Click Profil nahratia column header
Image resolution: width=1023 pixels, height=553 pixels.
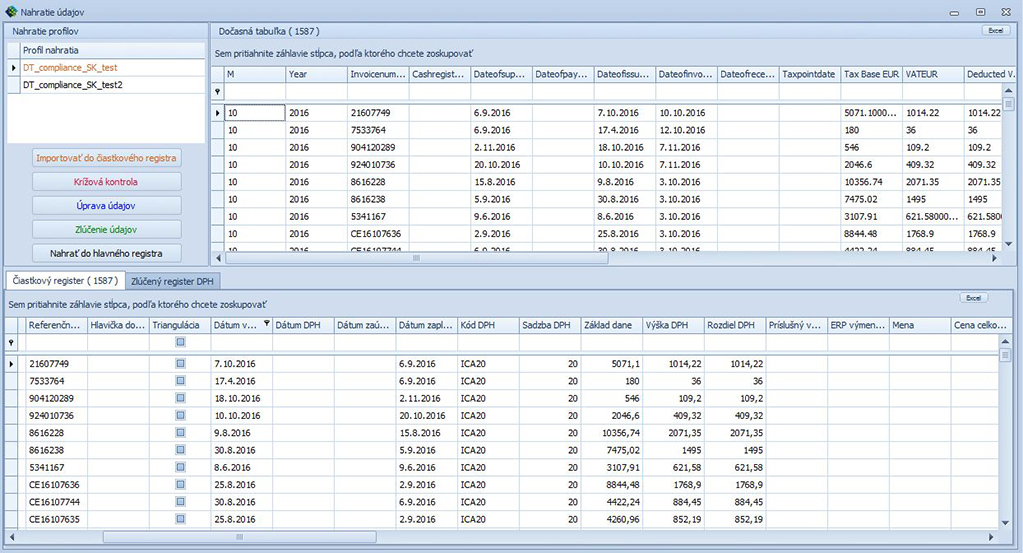[112, 50]
